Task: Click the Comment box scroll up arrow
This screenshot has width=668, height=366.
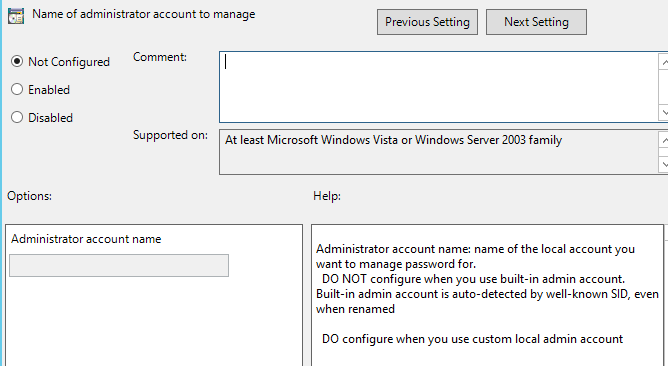Action: (663, 62)
